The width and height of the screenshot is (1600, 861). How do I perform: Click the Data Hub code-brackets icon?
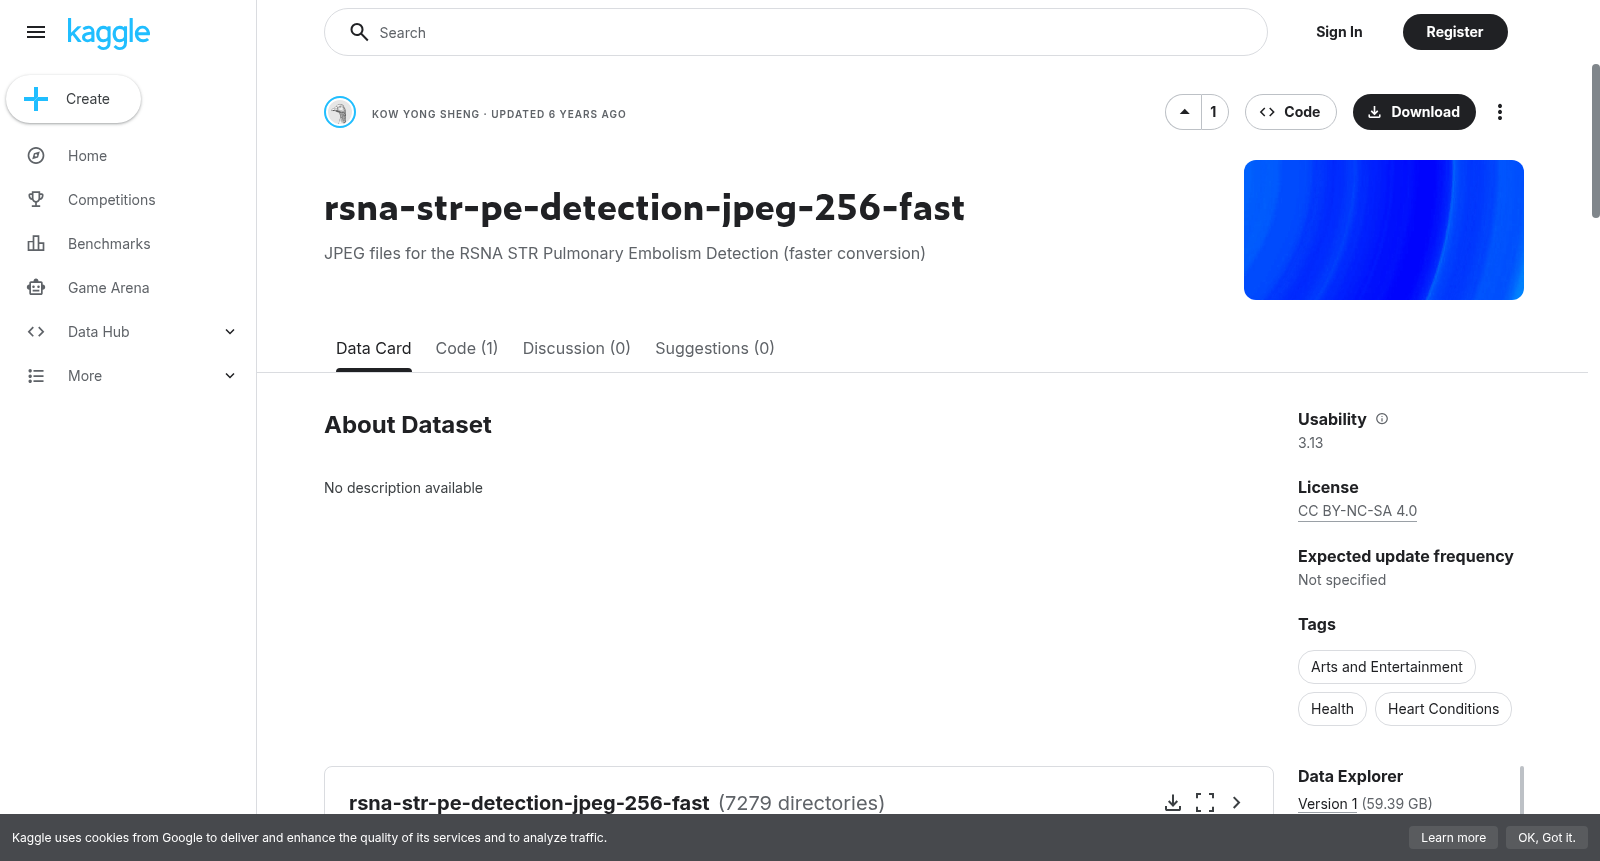coord(36,332)
